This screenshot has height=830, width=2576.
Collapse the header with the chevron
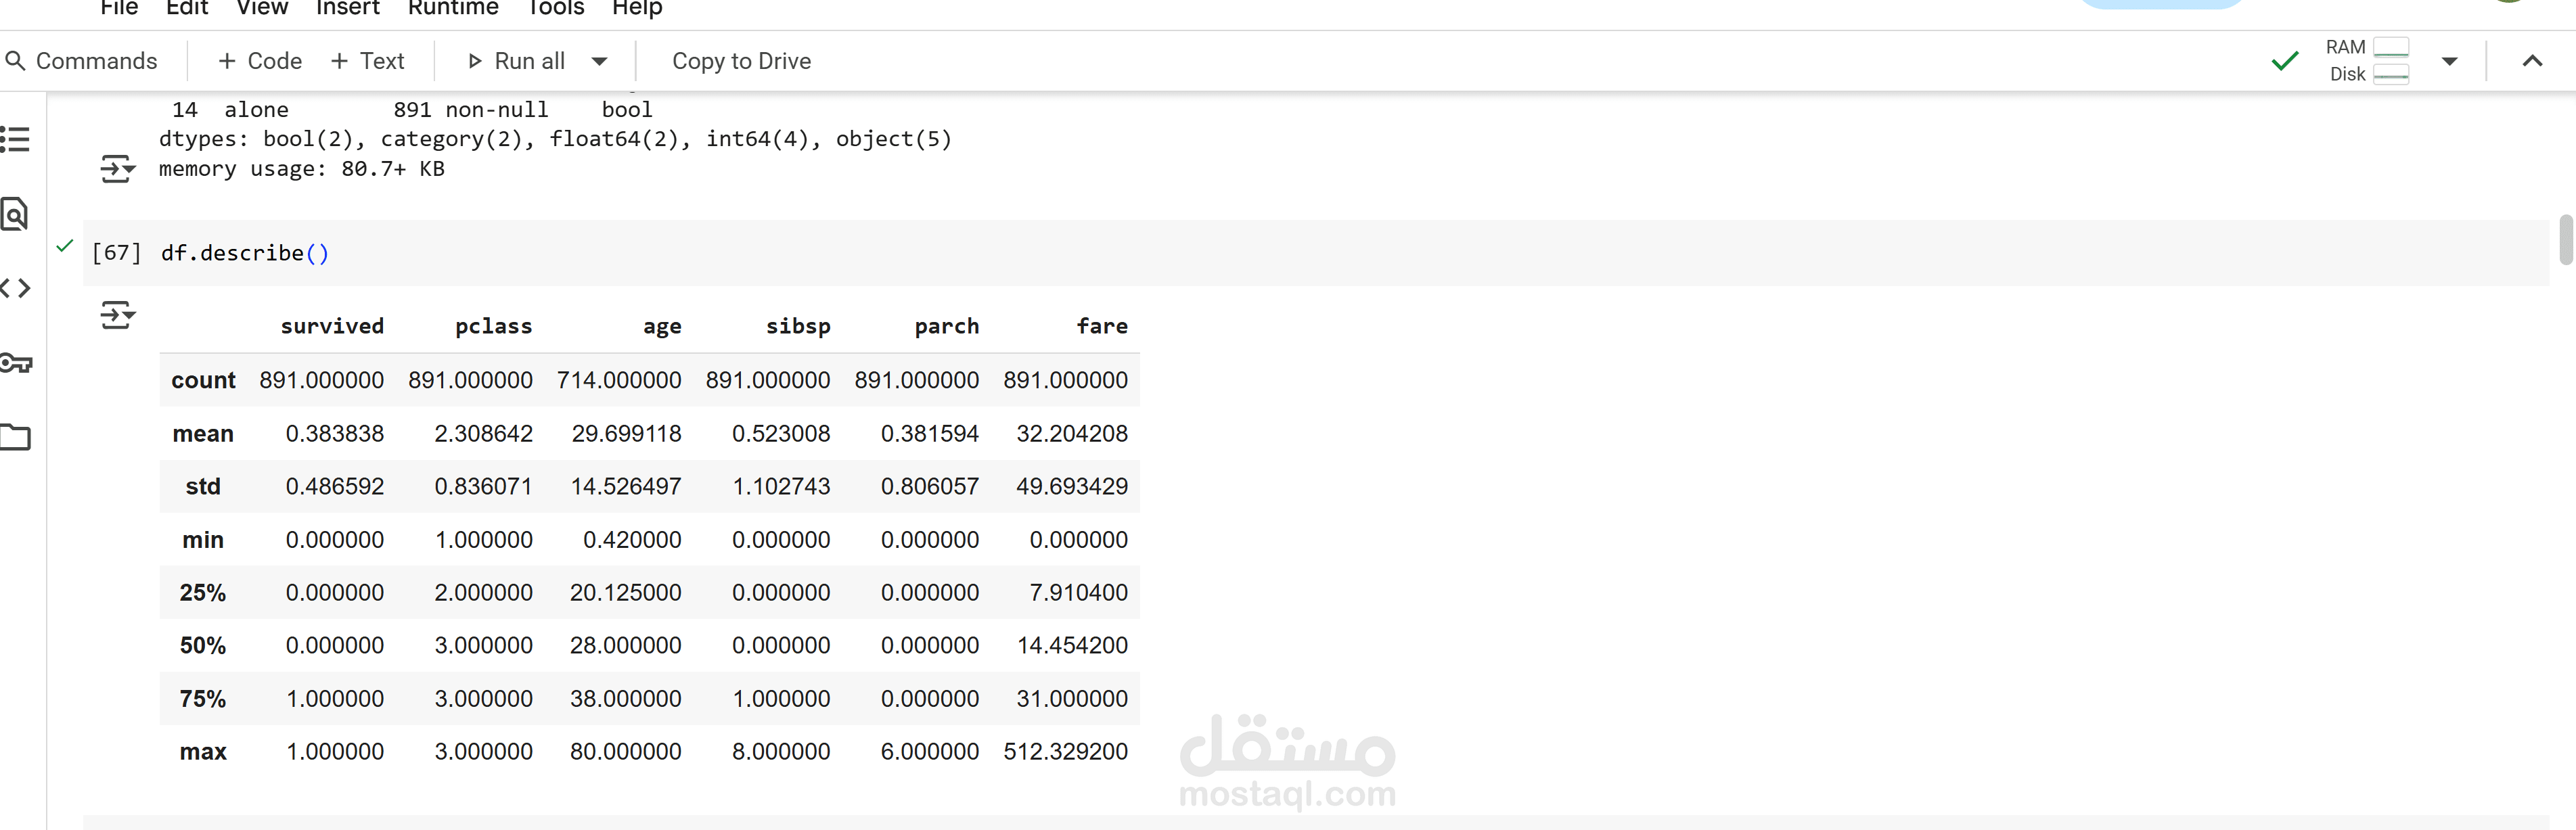click(2531, 61)
